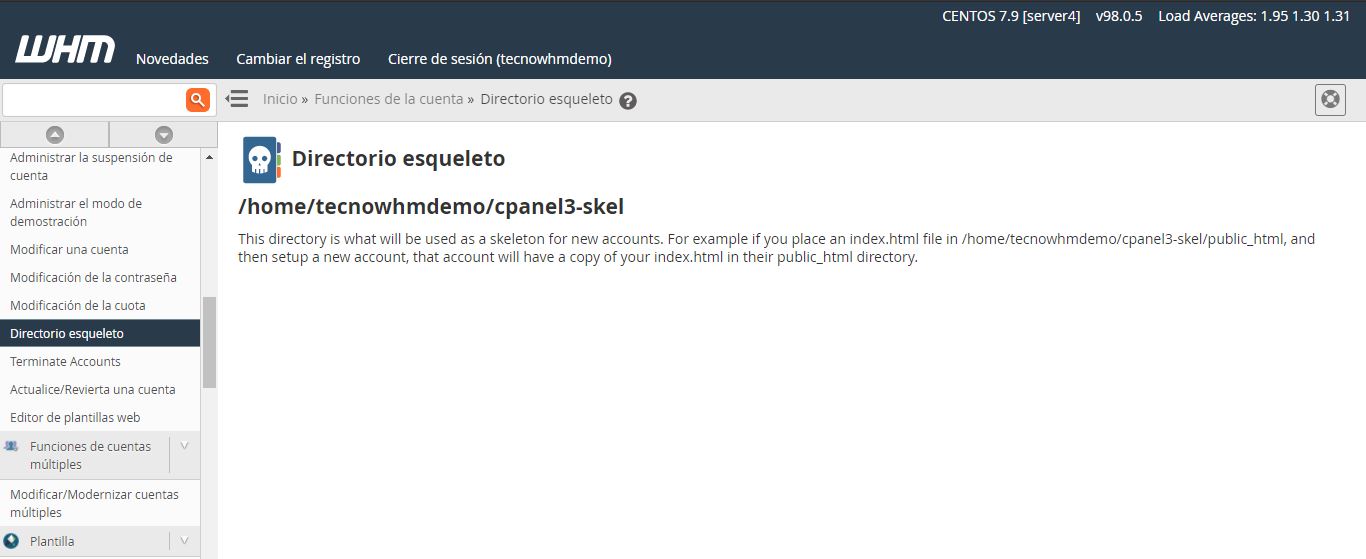This screenshot has height=559, width=1366.
Task: Click the lifebuoy support icon
Action: (1330, 100)
